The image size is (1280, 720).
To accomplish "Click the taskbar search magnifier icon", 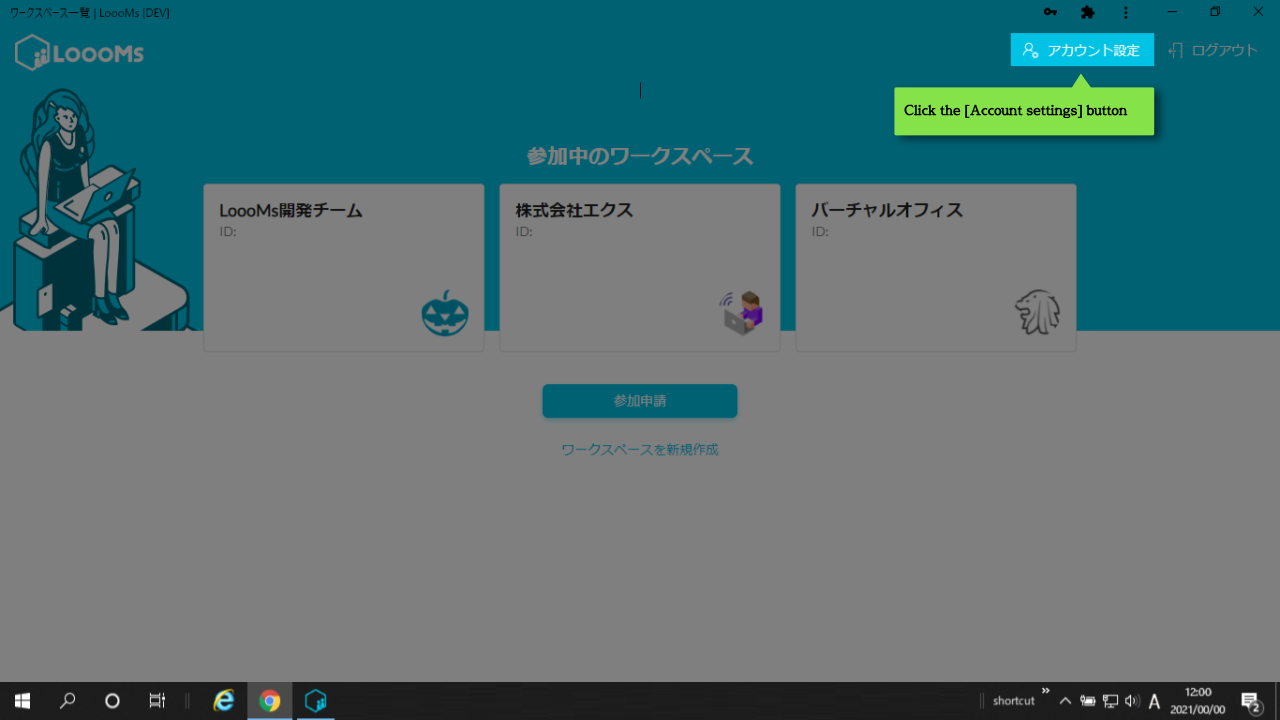I will pos(68,701).
